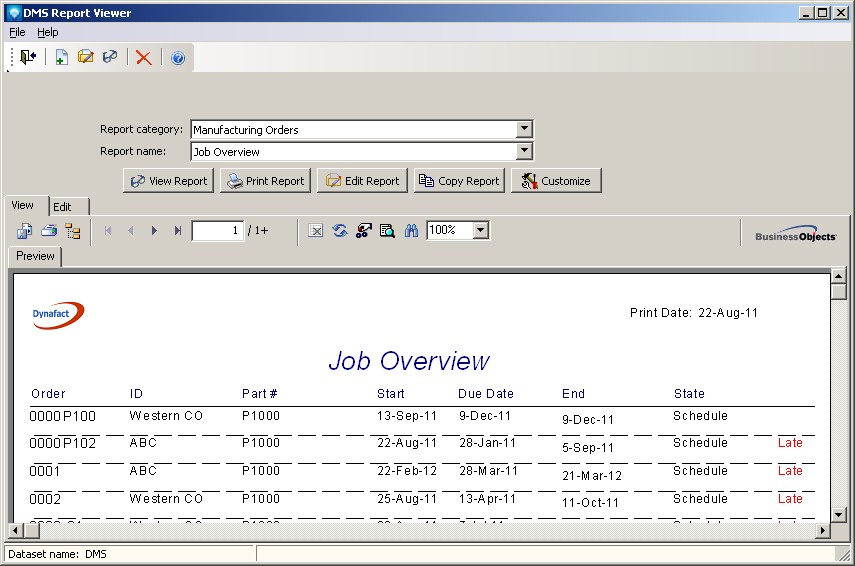855x566 pixels.
Task: Click the new report icon with green plus
Action: (61, 58)
